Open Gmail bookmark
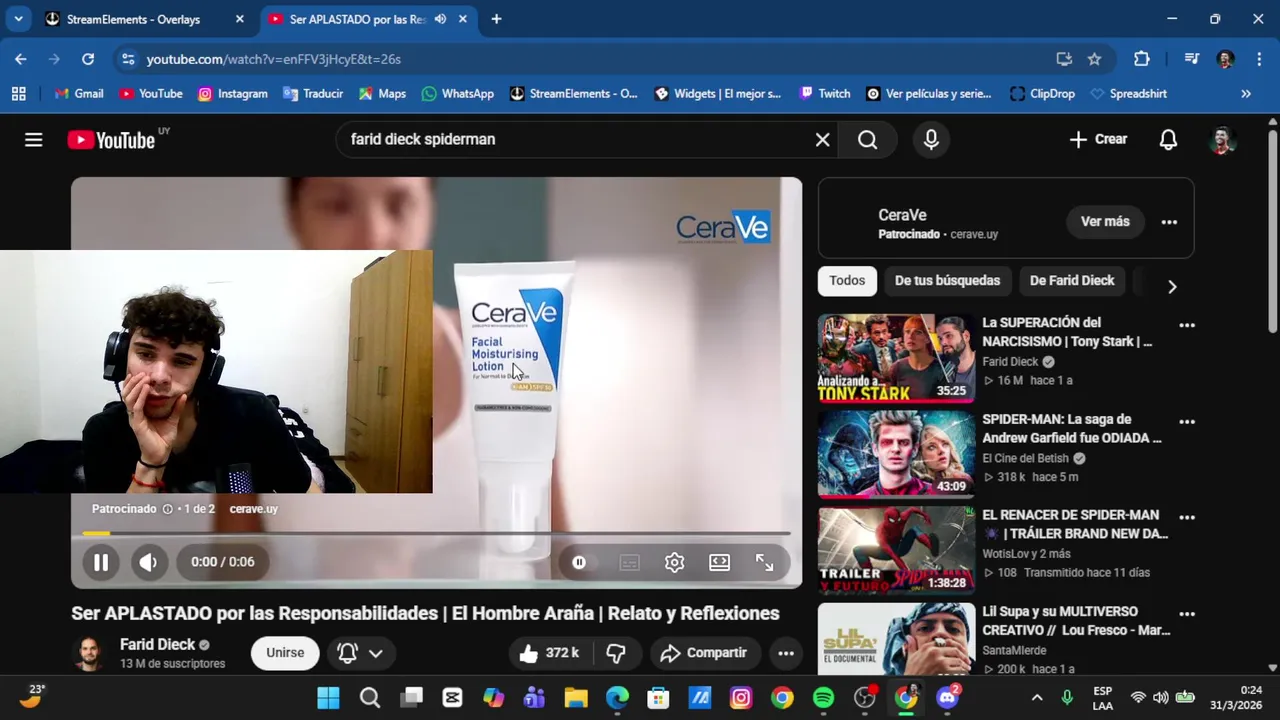 coord(78,93)
